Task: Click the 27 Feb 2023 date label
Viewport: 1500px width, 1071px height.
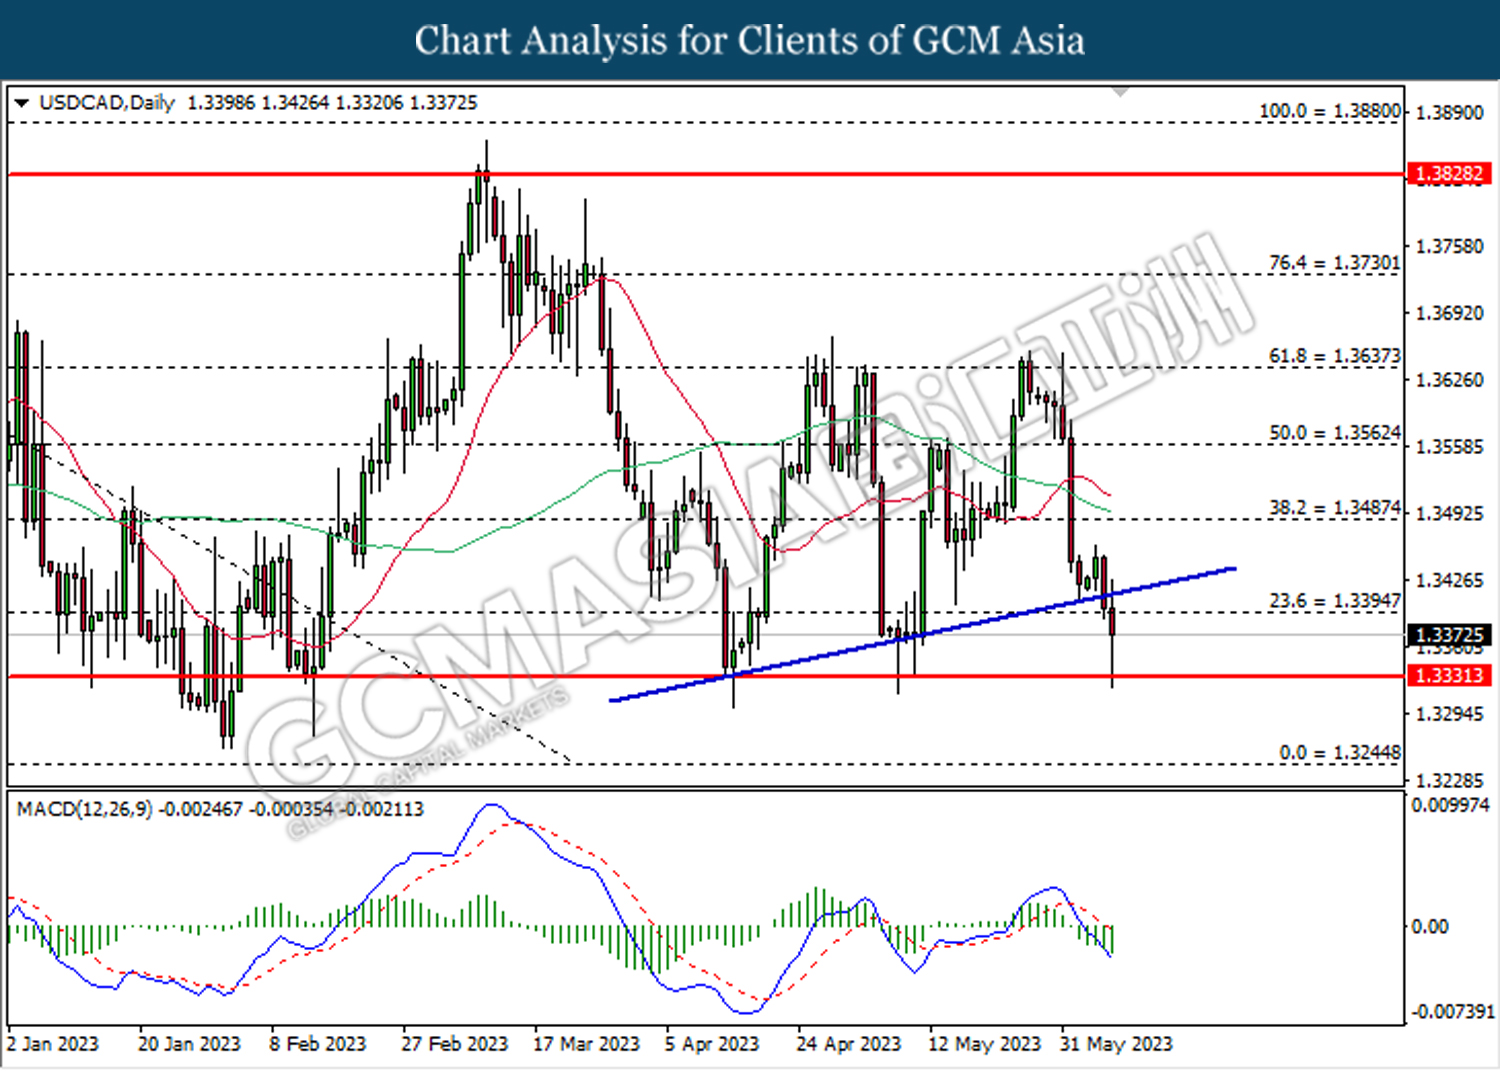Action: coord(455,1044)
